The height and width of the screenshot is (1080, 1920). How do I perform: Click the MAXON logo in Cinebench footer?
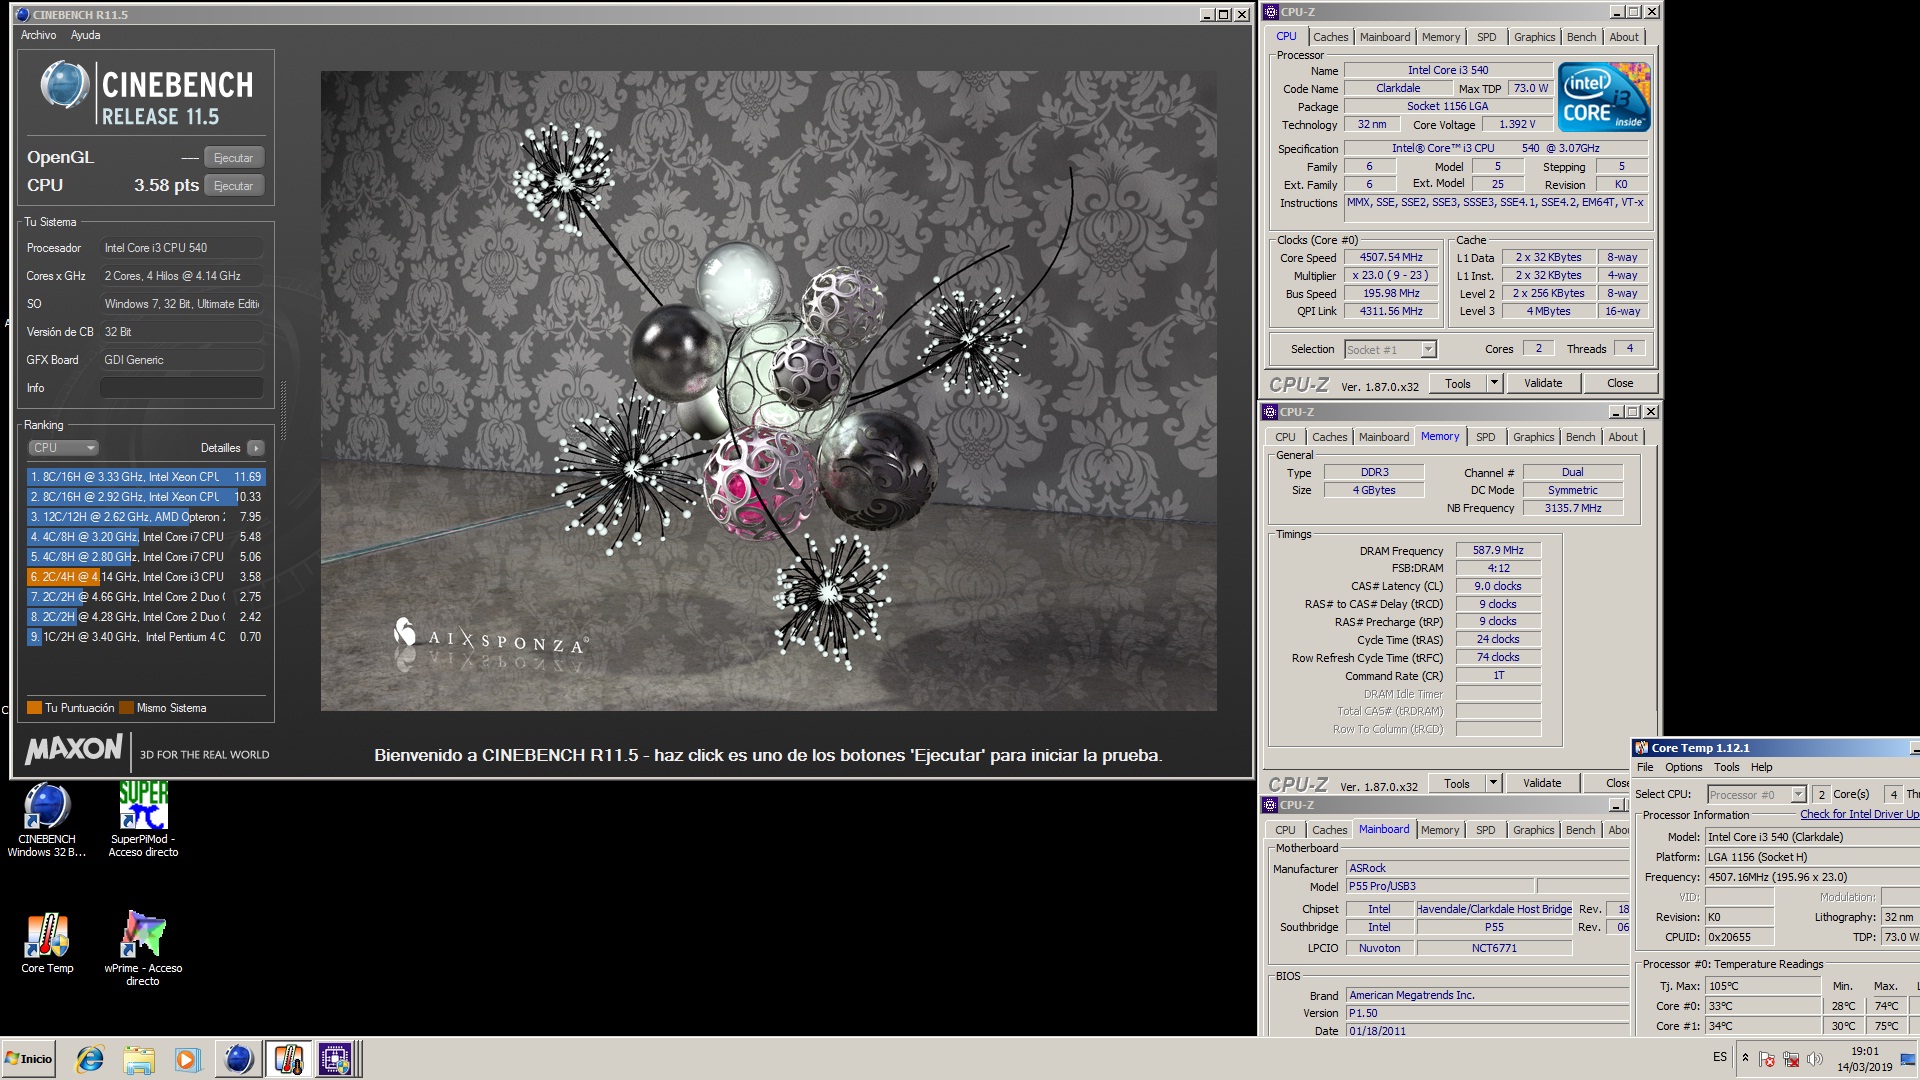point(74,749)
